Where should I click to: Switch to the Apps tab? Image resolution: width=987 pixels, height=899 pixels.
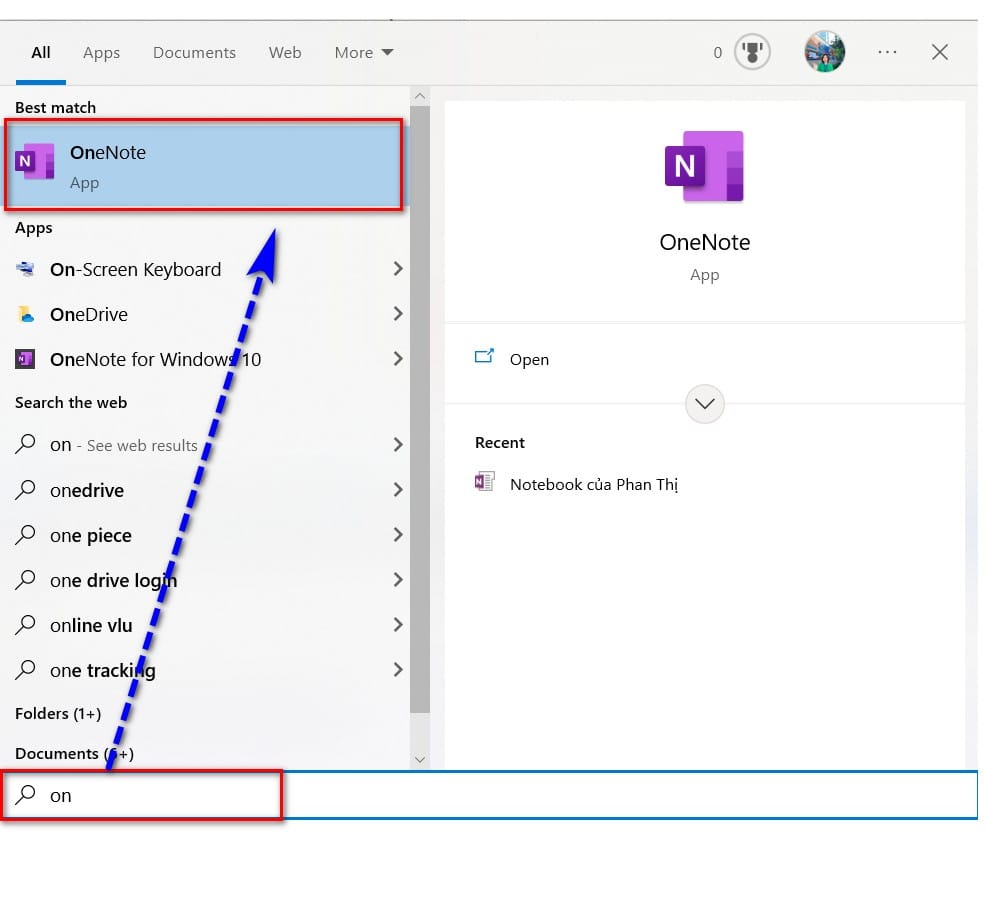101,52
